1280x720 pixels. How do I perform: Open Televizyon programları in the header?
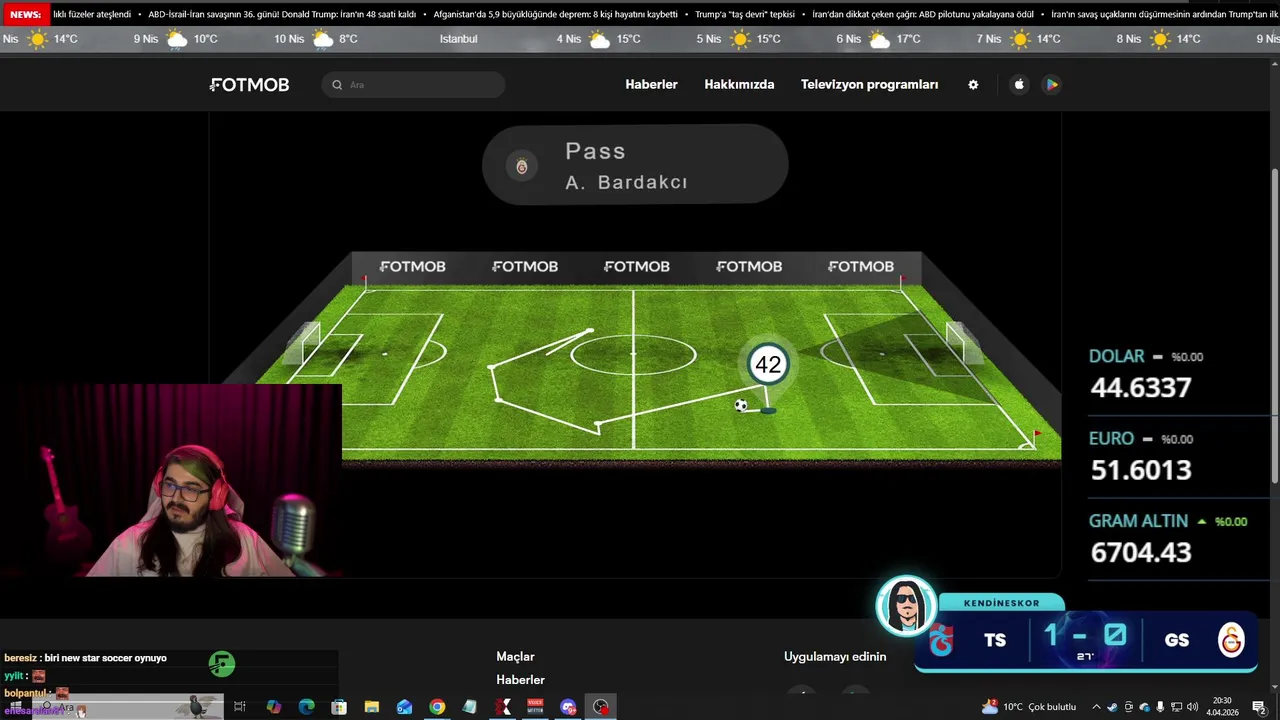869,85
